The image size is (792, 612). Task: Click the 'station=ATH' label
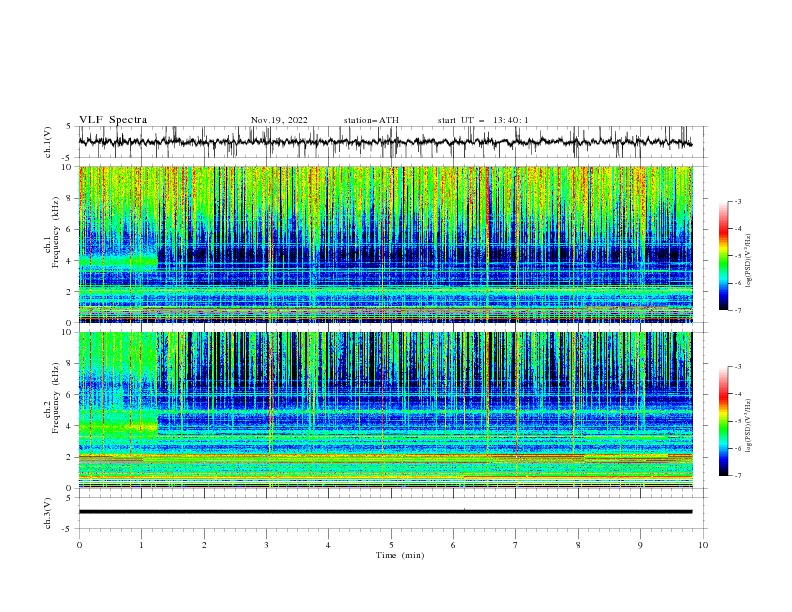(x=371, y=120)
